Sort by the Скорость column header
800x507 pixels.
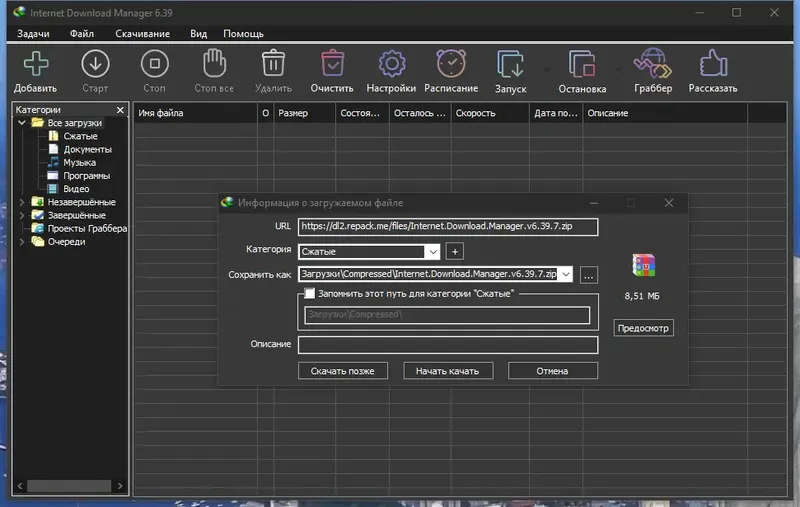(x=490, y=113)
